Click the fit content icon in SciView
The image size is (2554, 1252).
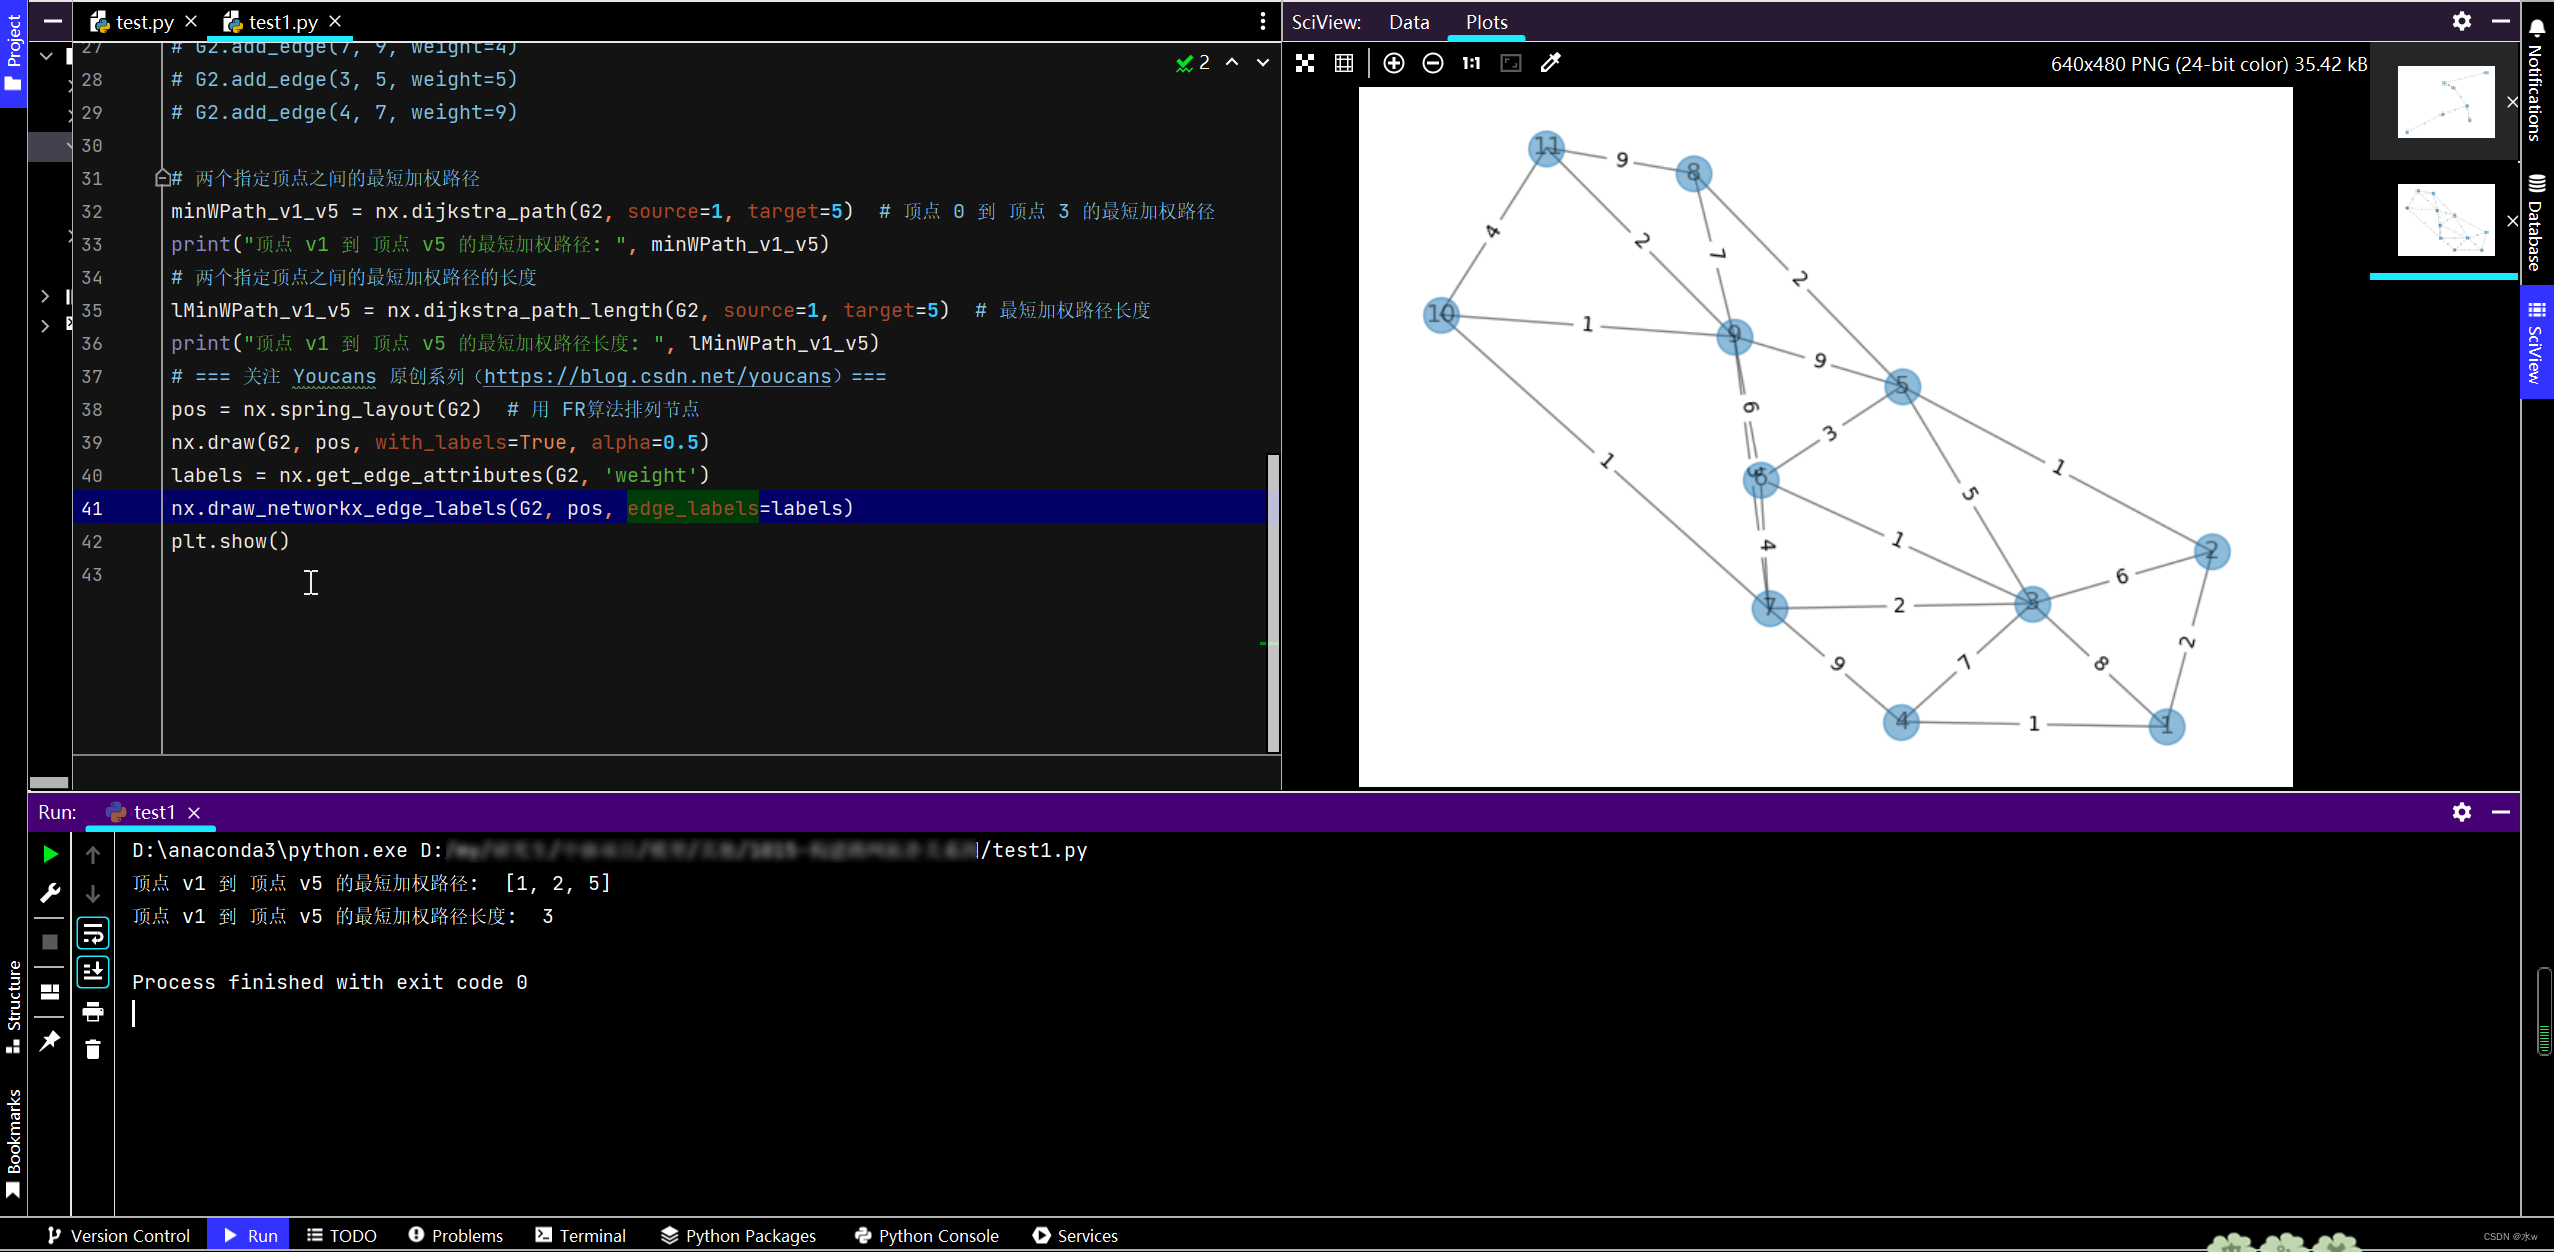(x=1511, y=63)
